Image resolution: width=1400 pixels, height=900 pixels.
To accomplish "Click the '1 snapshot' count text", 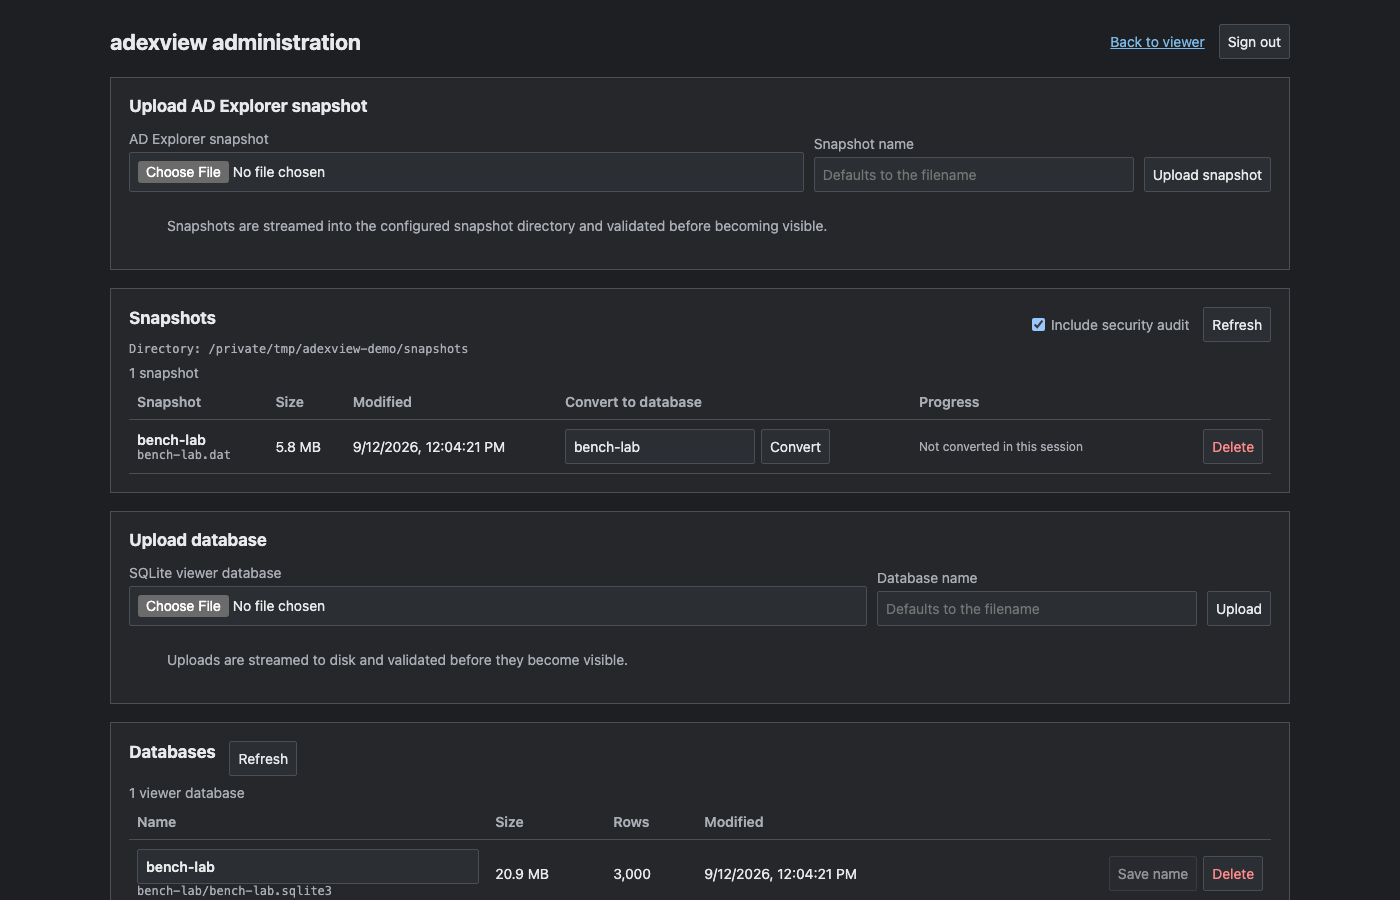I will (164, 373).
